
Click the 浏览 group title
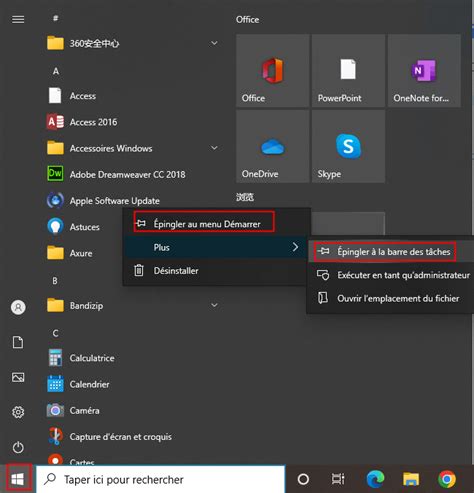[245, 197]
